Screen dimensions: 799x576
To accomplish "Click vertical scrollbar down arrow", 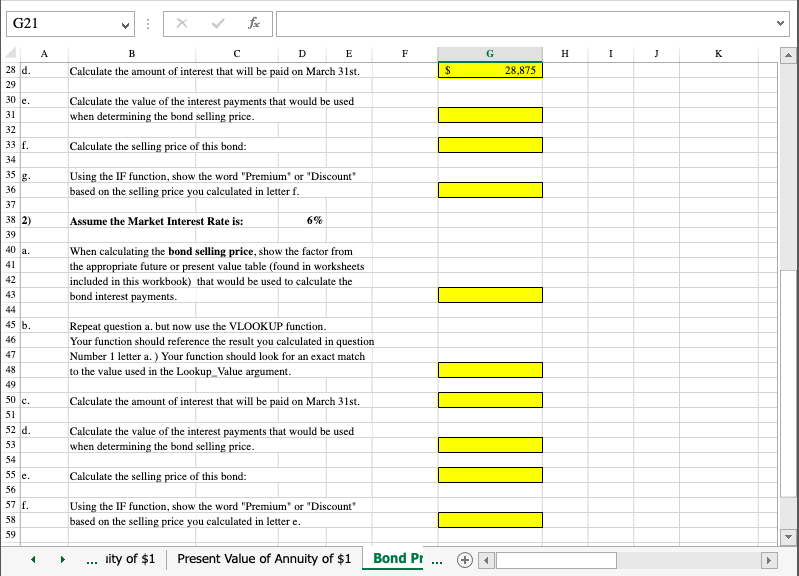I will (x=788, y=536).
